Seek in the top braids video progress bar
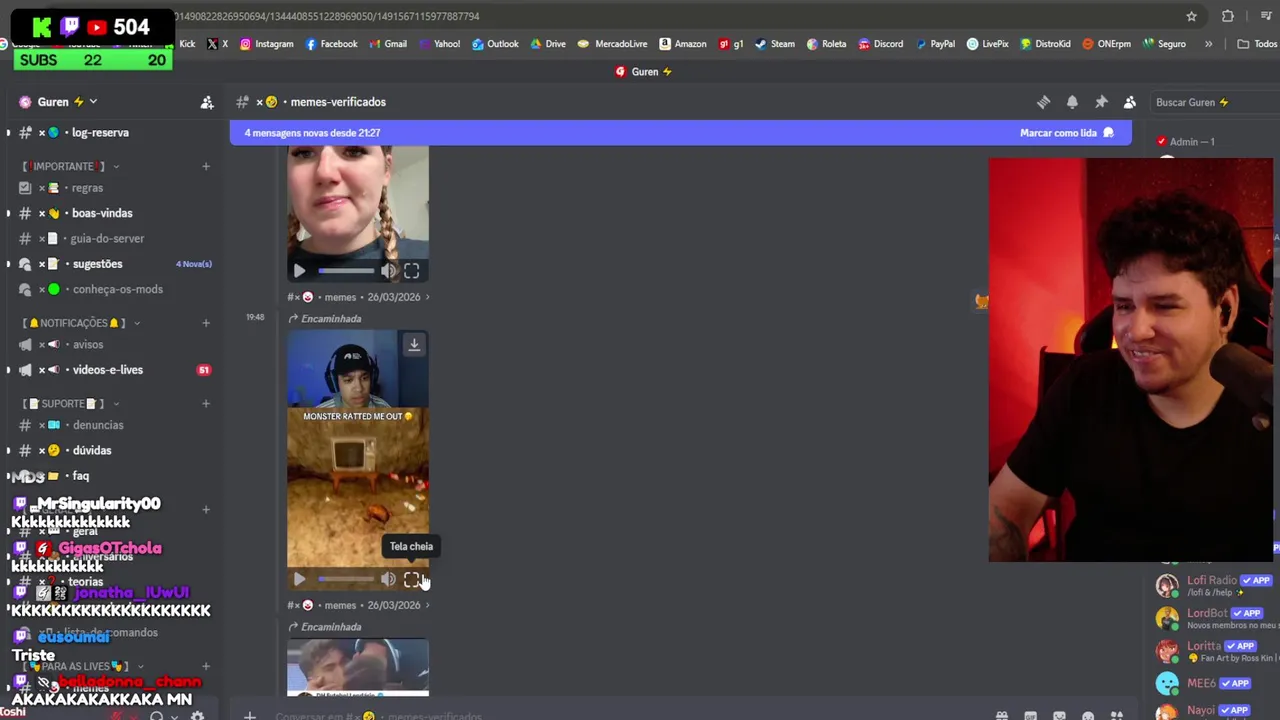Viewport: 1280px width, 720px height. coord(346,271)
